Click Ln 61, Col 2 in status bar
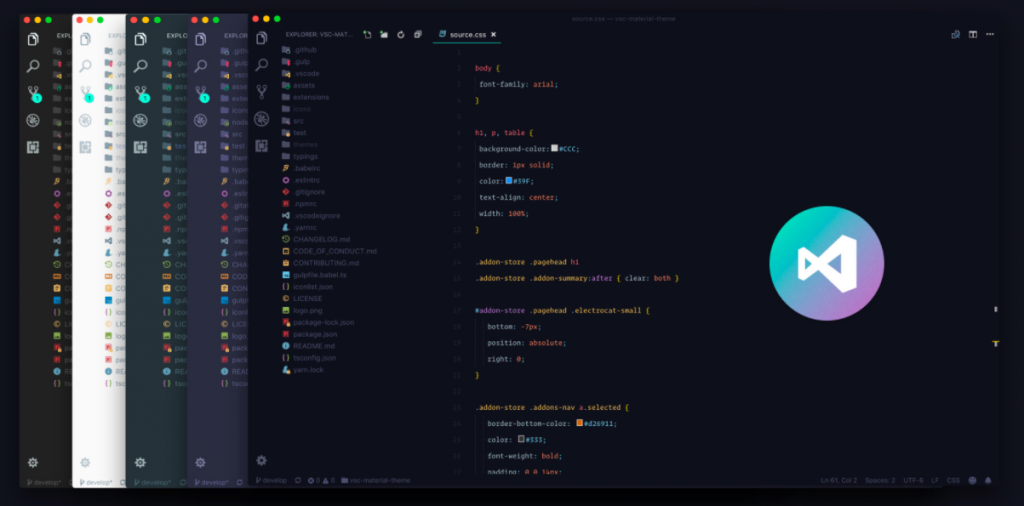This screenshot has width=1024, height=506. tap(839, 481)
